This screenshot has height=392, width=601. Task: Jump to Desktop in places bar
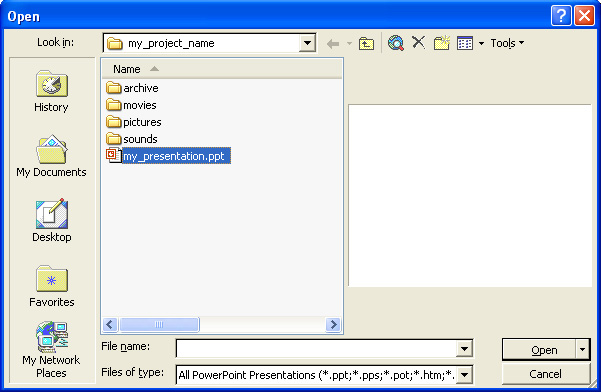pyautogui.click(x=51, y=221)
